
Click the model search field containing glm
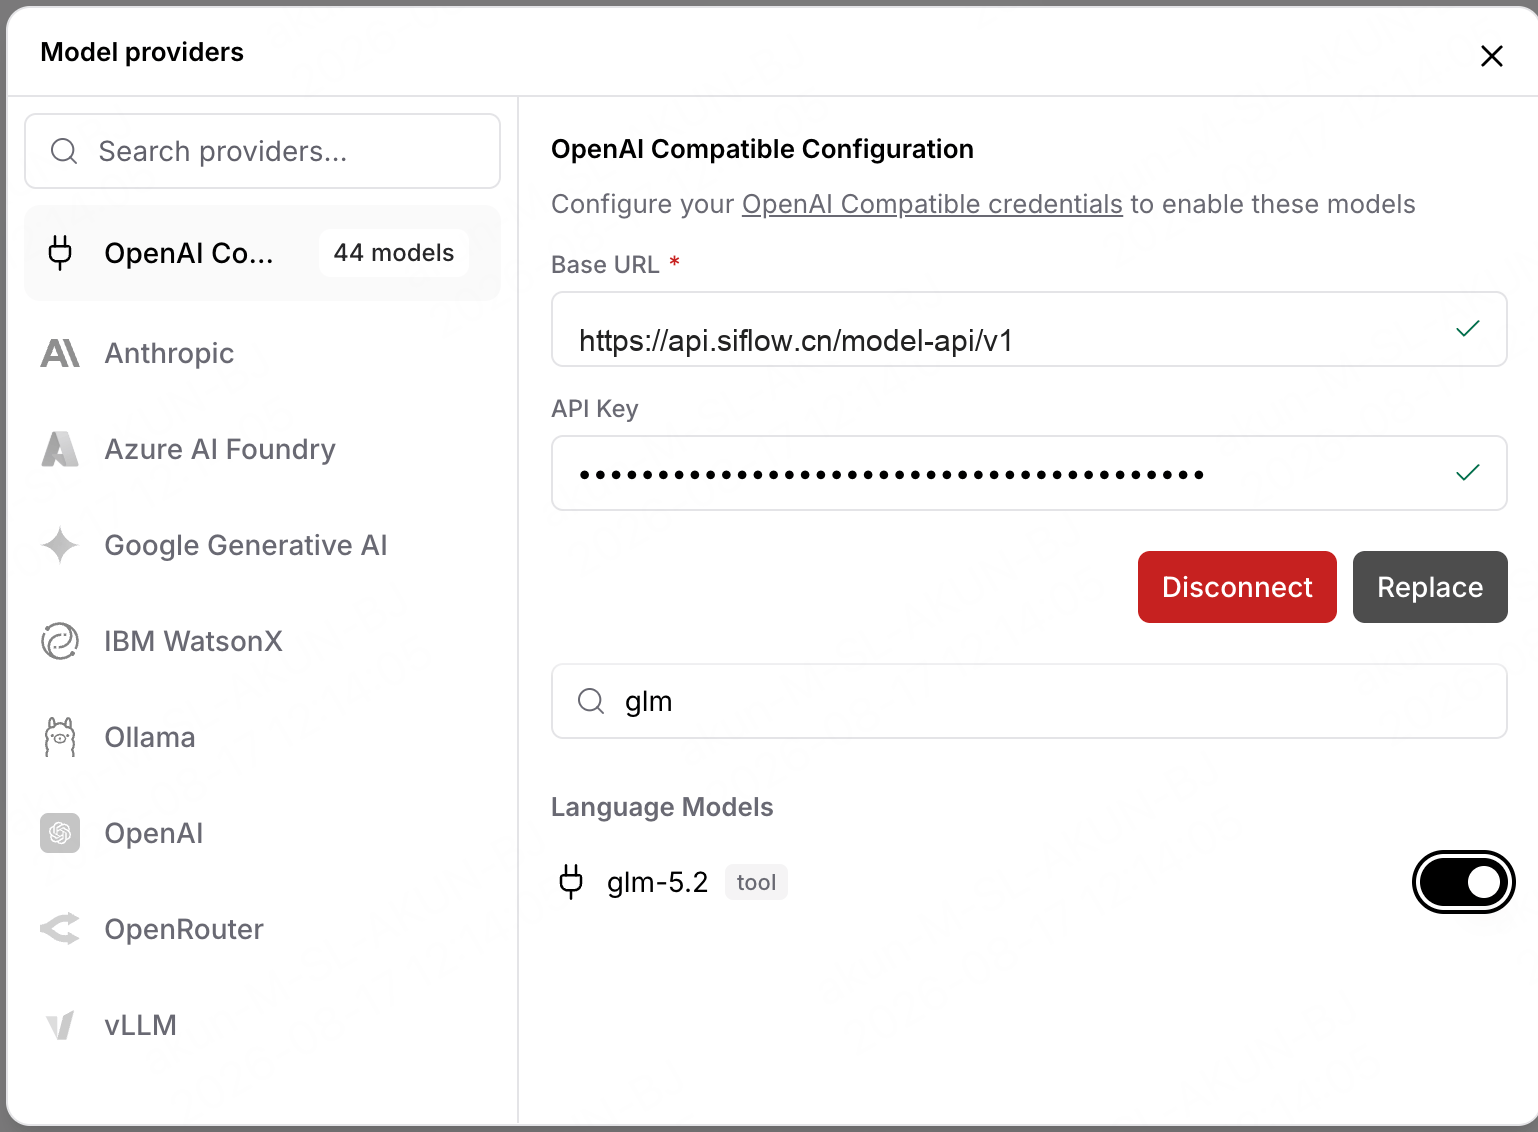(1029, 701)
